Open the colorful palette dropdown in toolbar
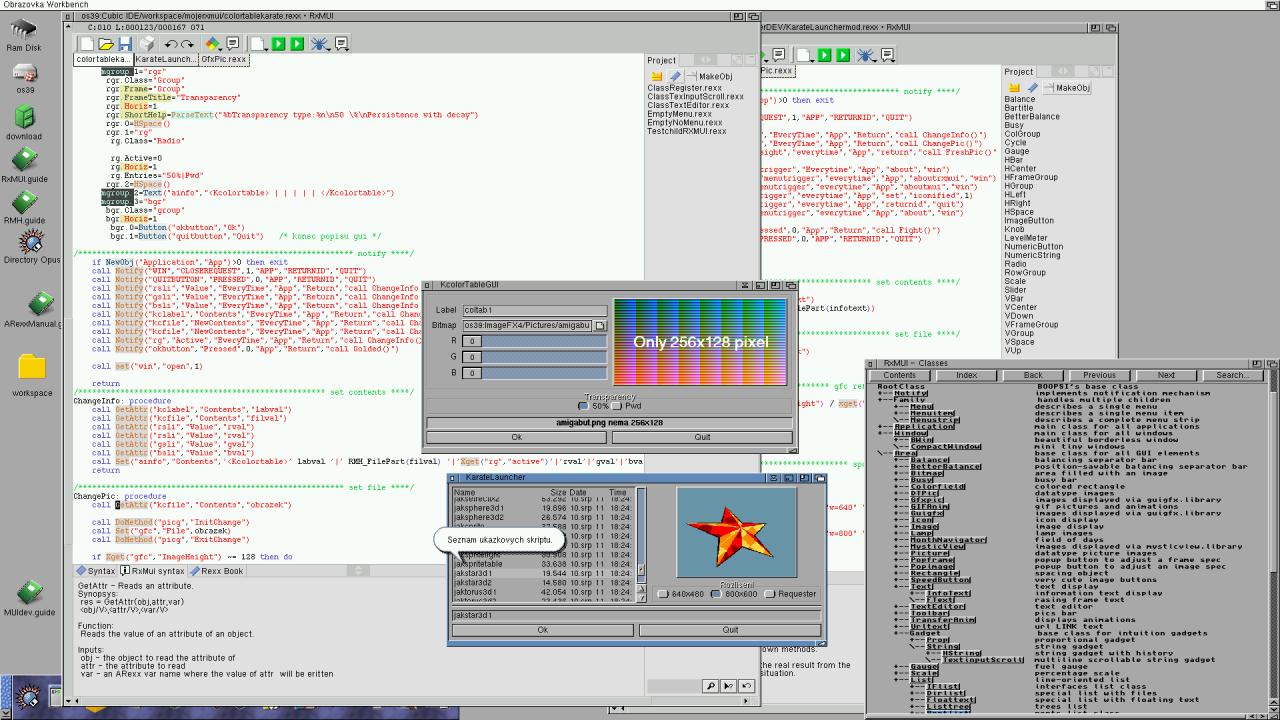 212,44
